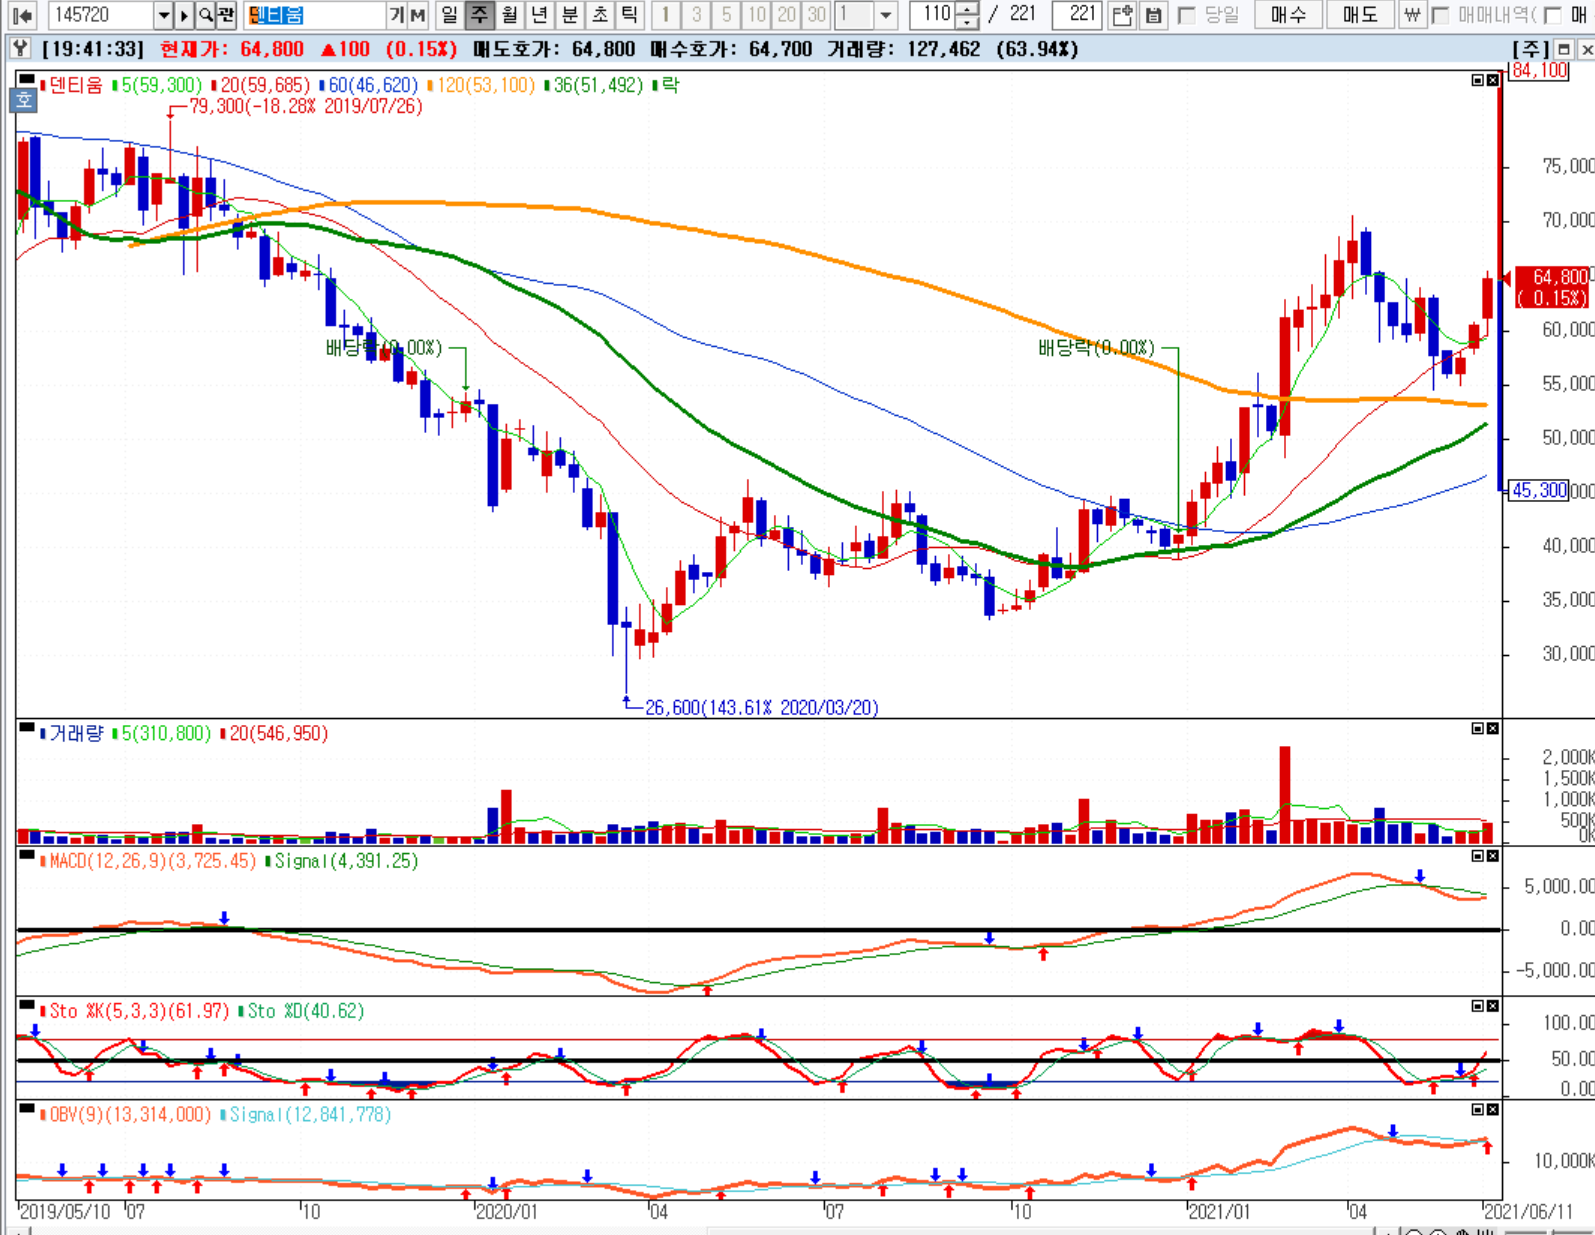Click the 26,600 low-price annotation

click(762, 707)
